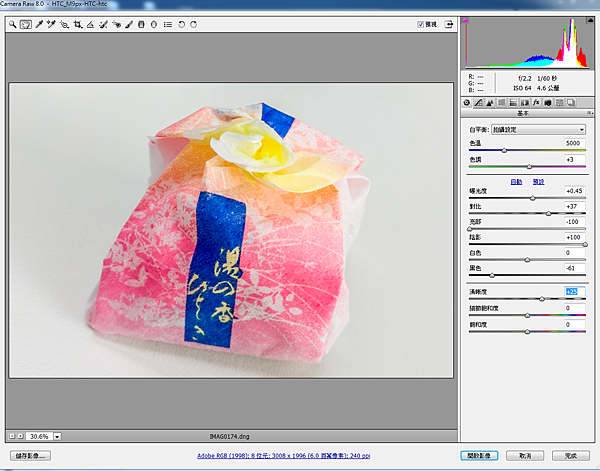Click the 飽和度 saturation slider handle
Viewport: 600px width, 471px height.
pos(527,332)
